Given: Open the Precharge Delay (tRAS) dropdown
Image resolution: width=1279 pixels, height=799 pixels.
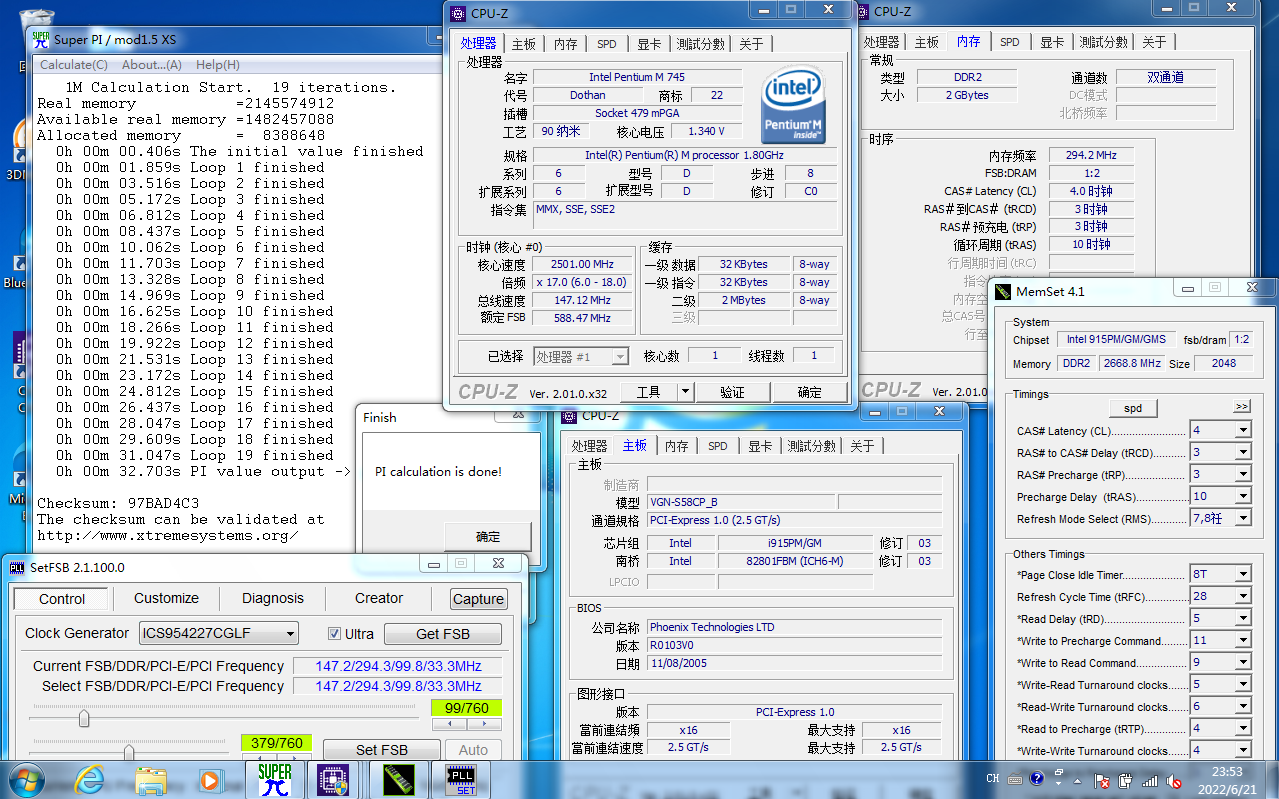Looking at the screenshot, I should [x=1243, y=497].
